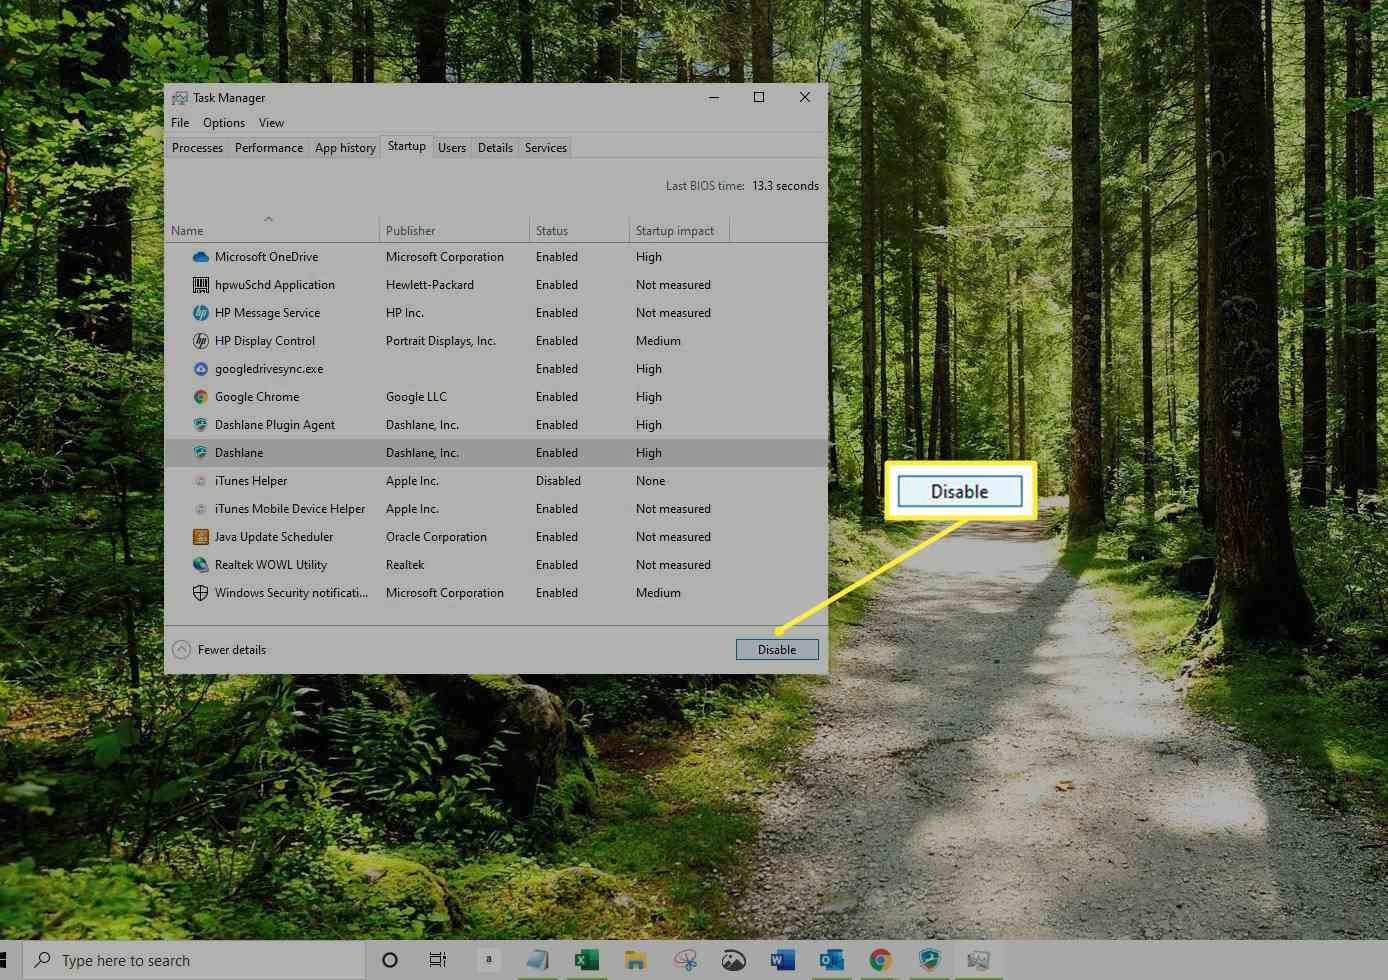Select the Startup tab
The height and width of the screenshot is (980, 1388).
tap(406, 146)
